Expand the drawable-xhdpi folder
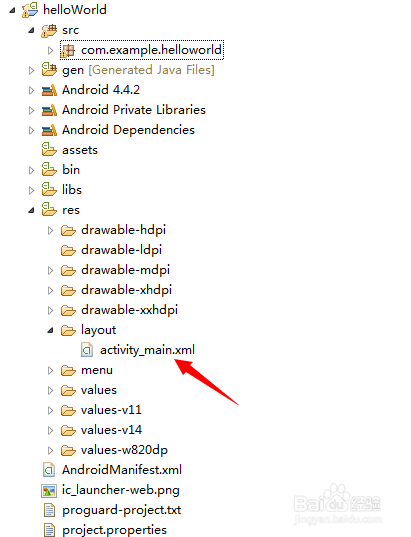411x537 pixels. (x=50, y=290)
